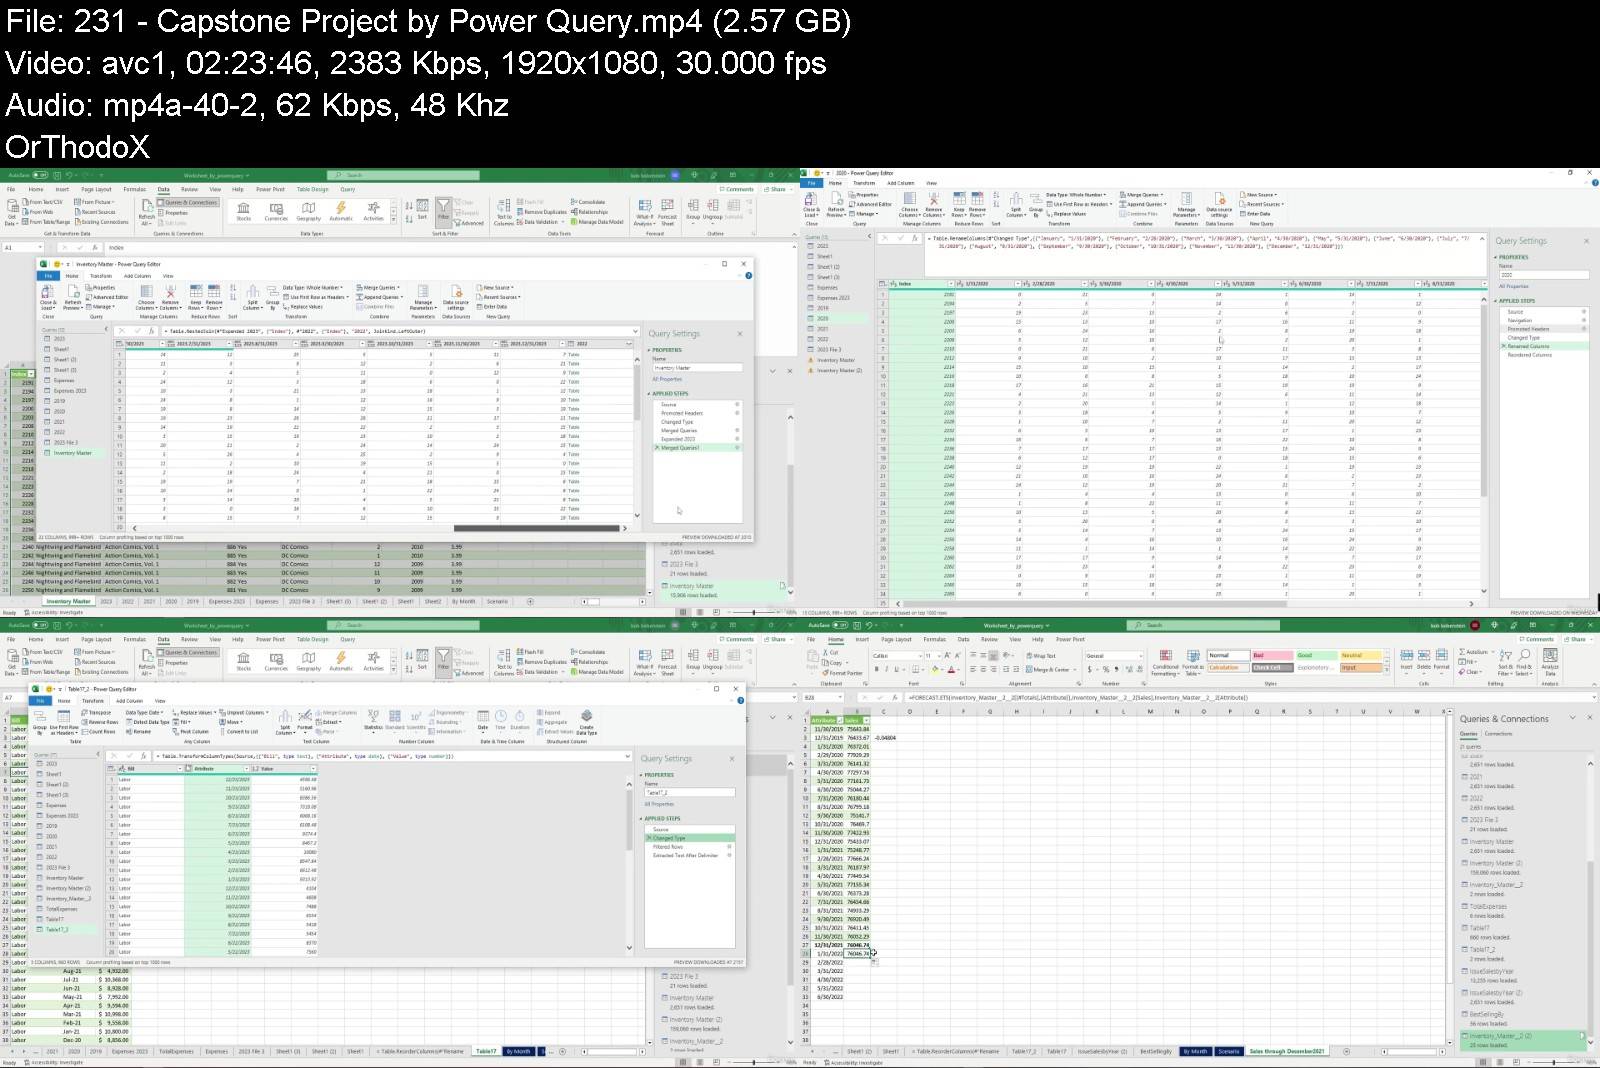
Task: Click Statistics in Table17_2 editor
Action: 373,720
